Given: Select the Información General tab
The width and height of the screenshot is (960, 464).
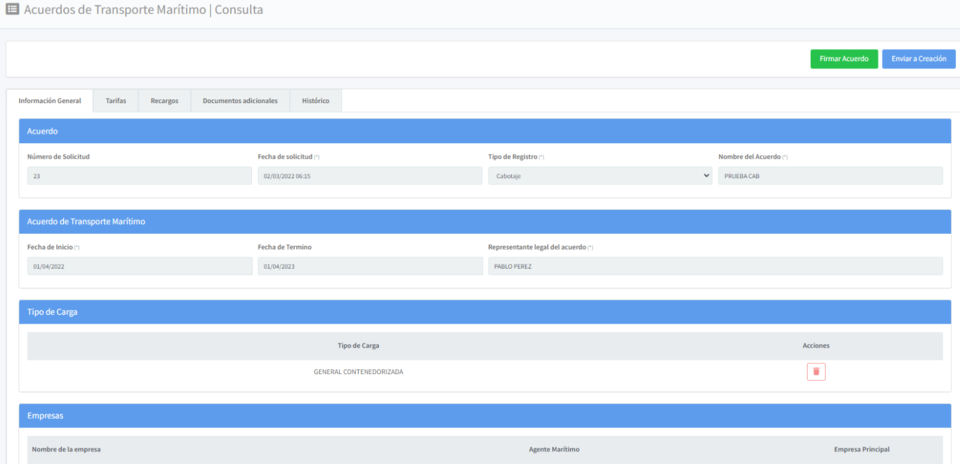Looking at the screenshot, I should pyautogui.click(x=50, y=101).
